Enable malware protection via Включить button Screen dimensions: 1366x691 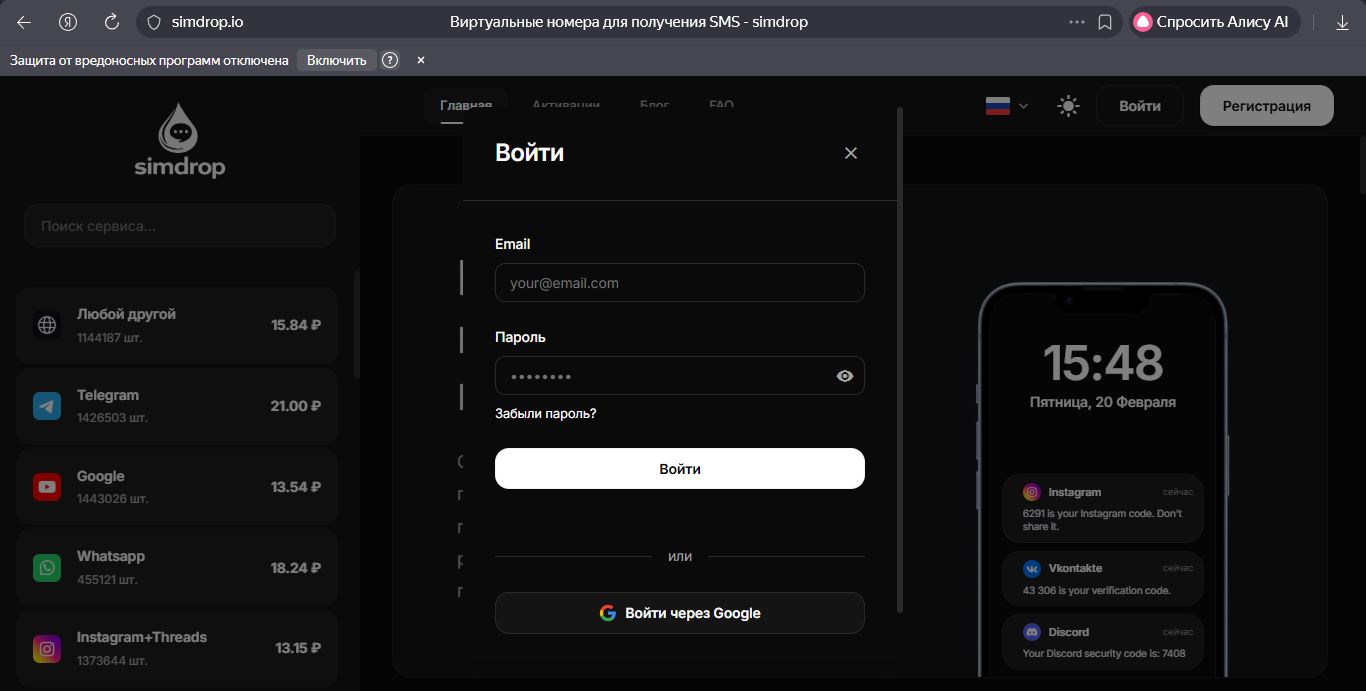pyautogui.click(x=337, y=60)
